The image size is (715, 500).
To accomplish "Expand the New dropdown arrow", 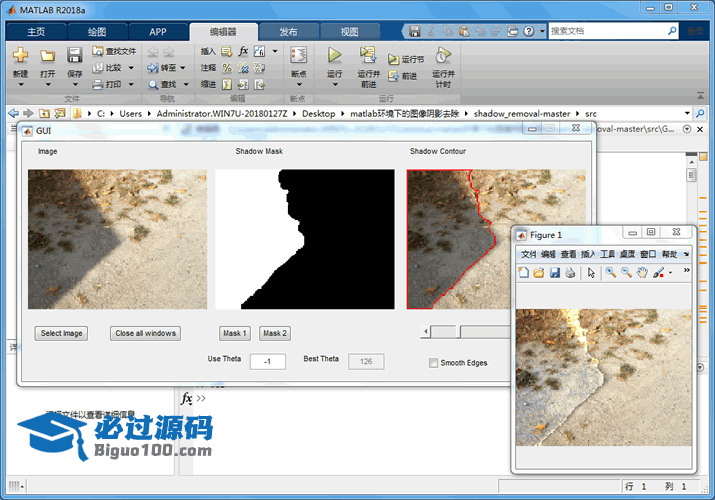I will click(x=21, y=84).
